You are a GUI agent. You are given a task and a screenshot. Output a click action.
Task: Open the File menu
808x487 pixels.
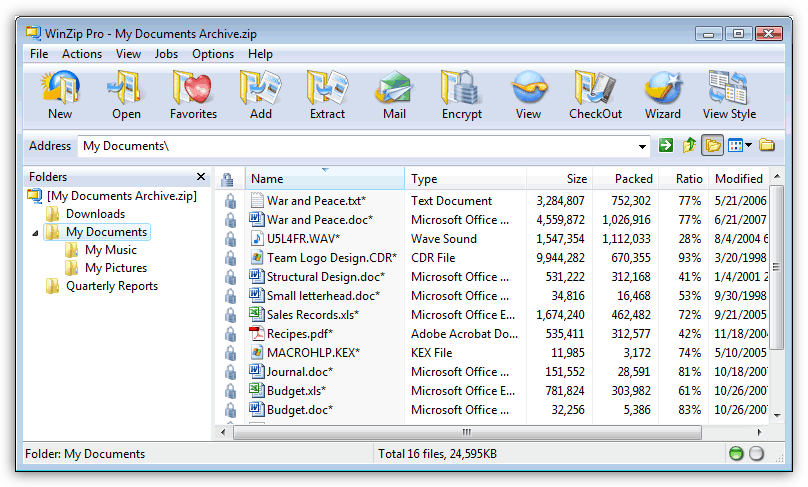[x=39, y=54]
